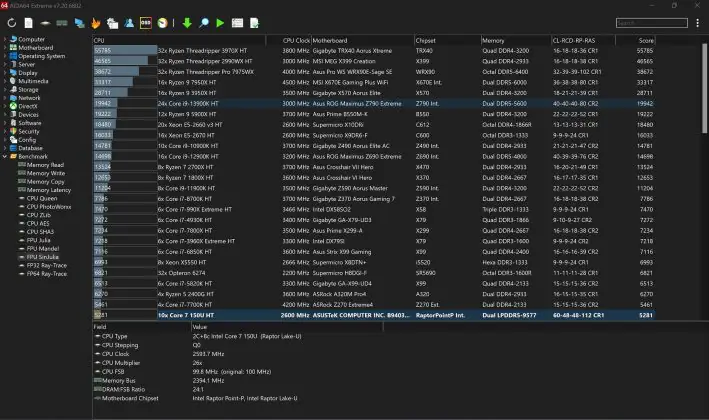Expand the Storage tree node
The width and height of the screenshot is (709, 420).
pyautogui.click(x=5, y=90)
